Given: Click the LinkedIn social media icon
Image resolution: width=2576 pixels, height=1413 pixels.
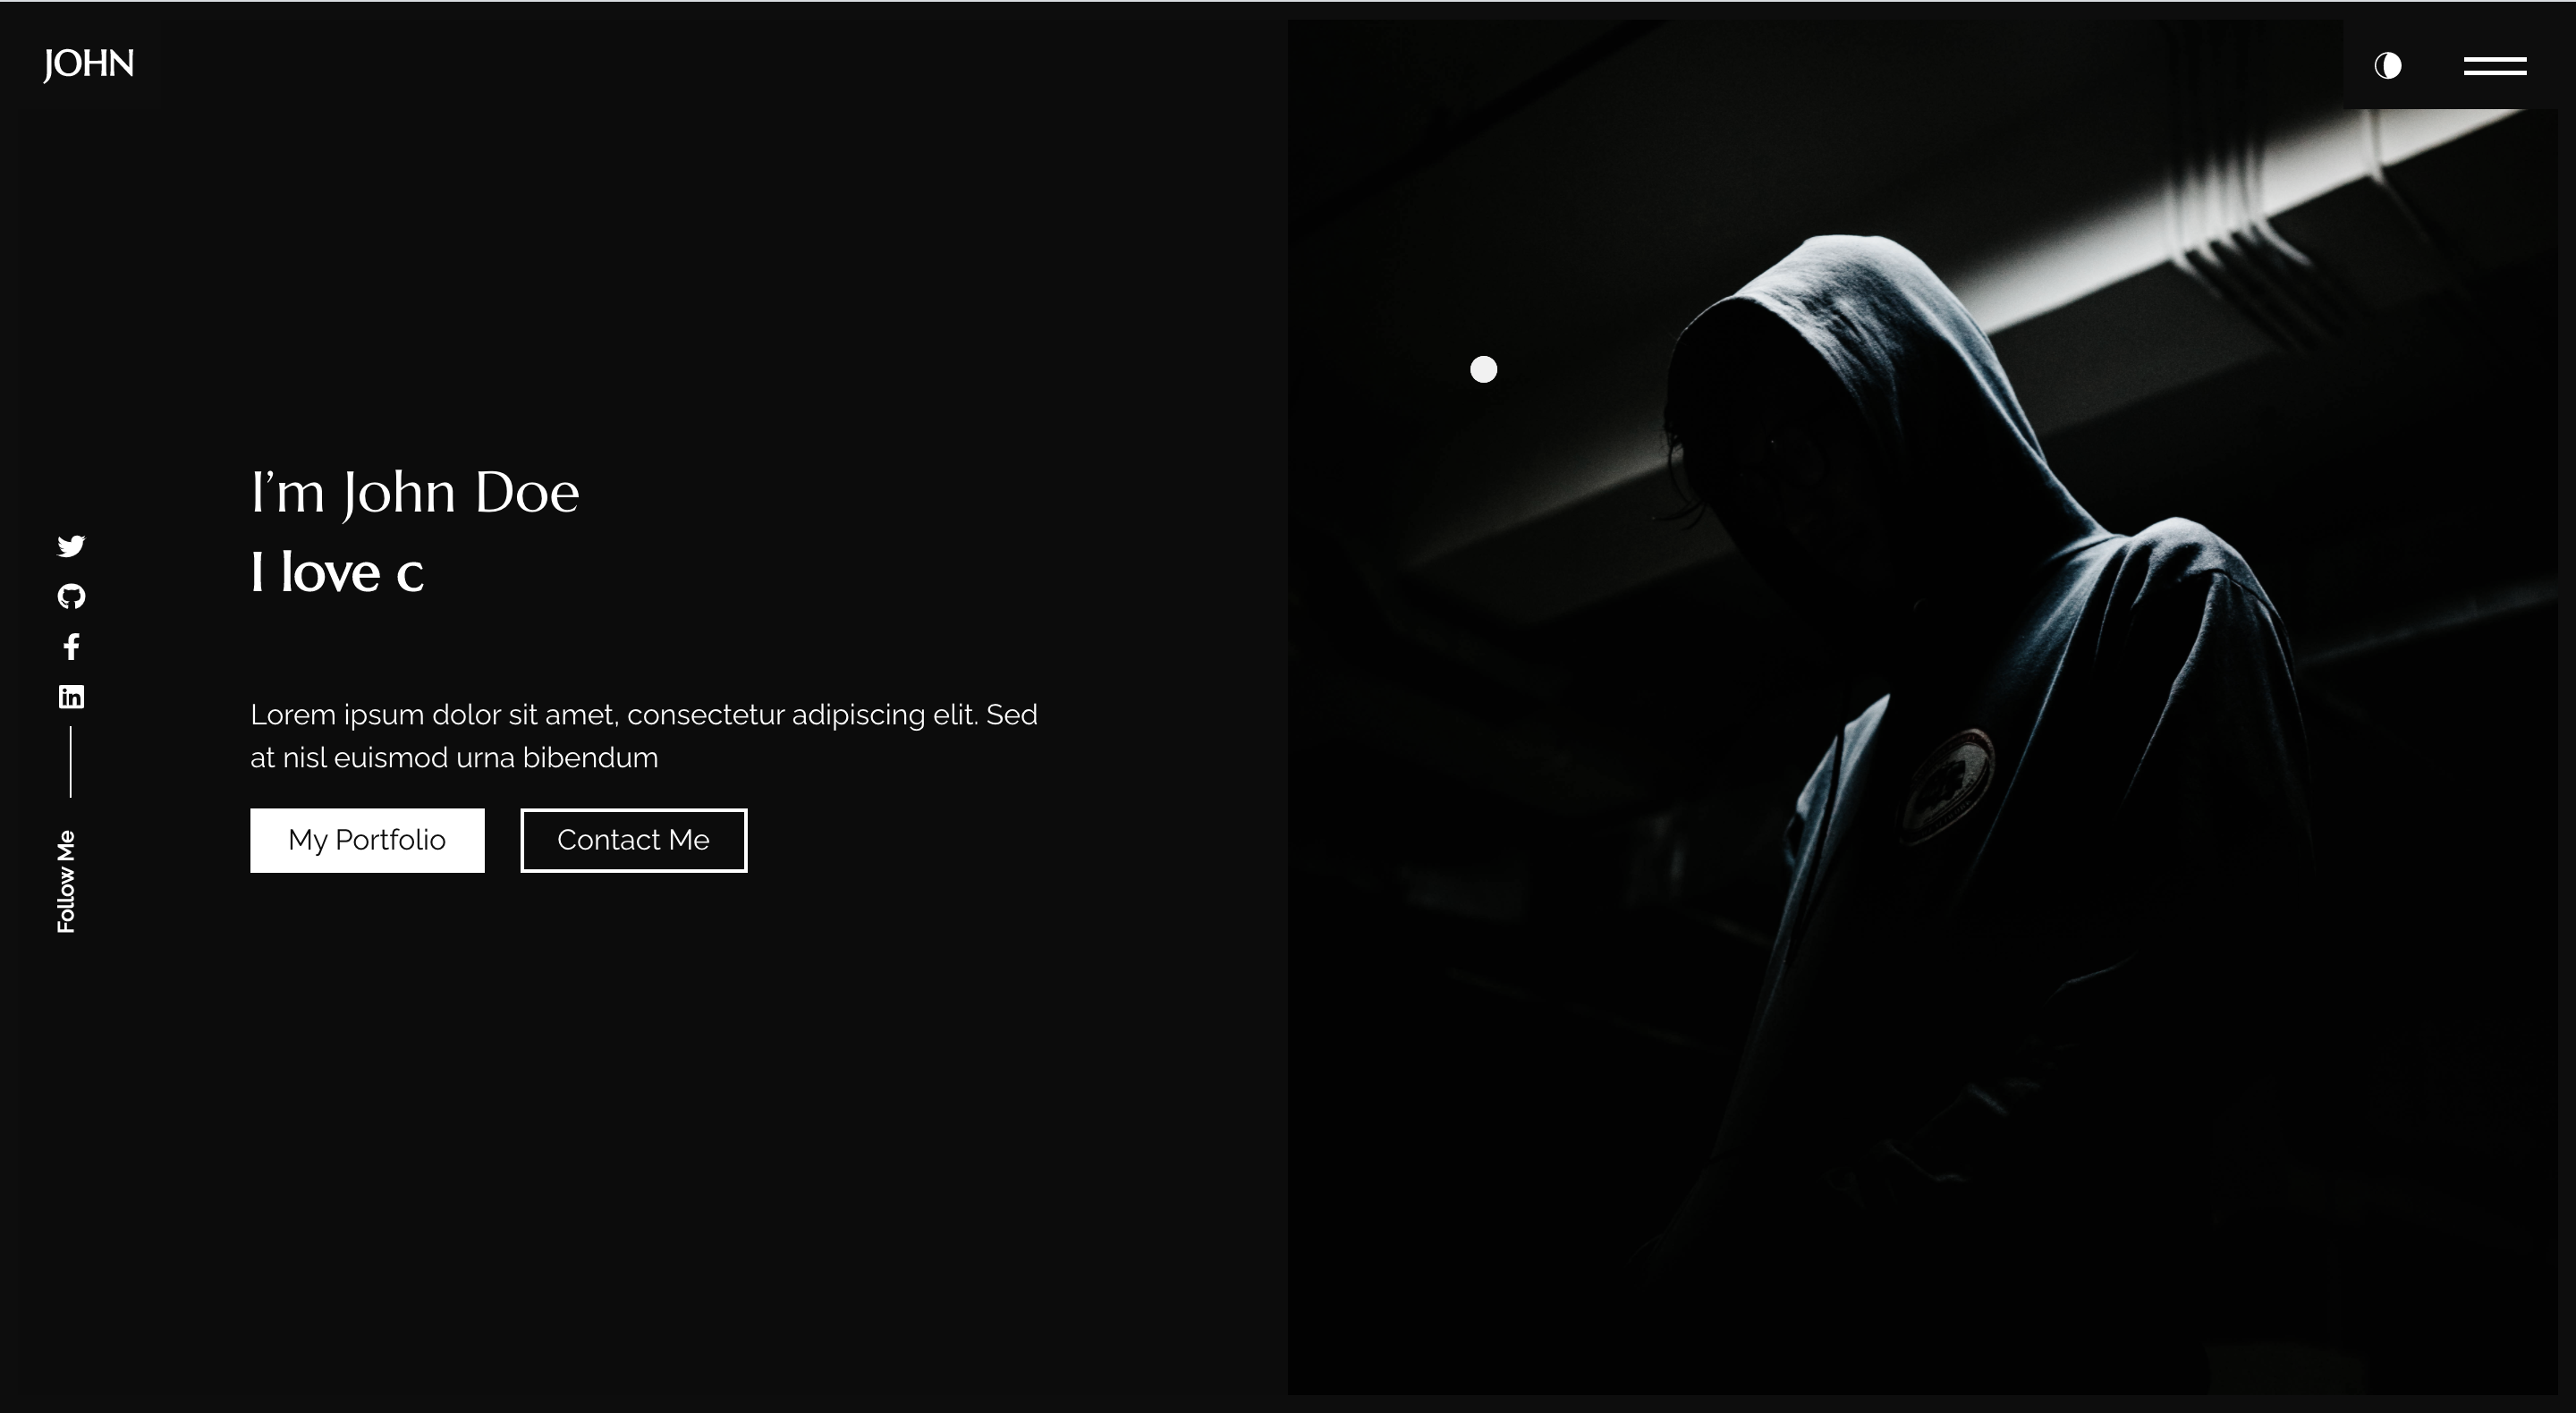Looking at the screenshot, I should pyautogui.click(x=72, y=696).
